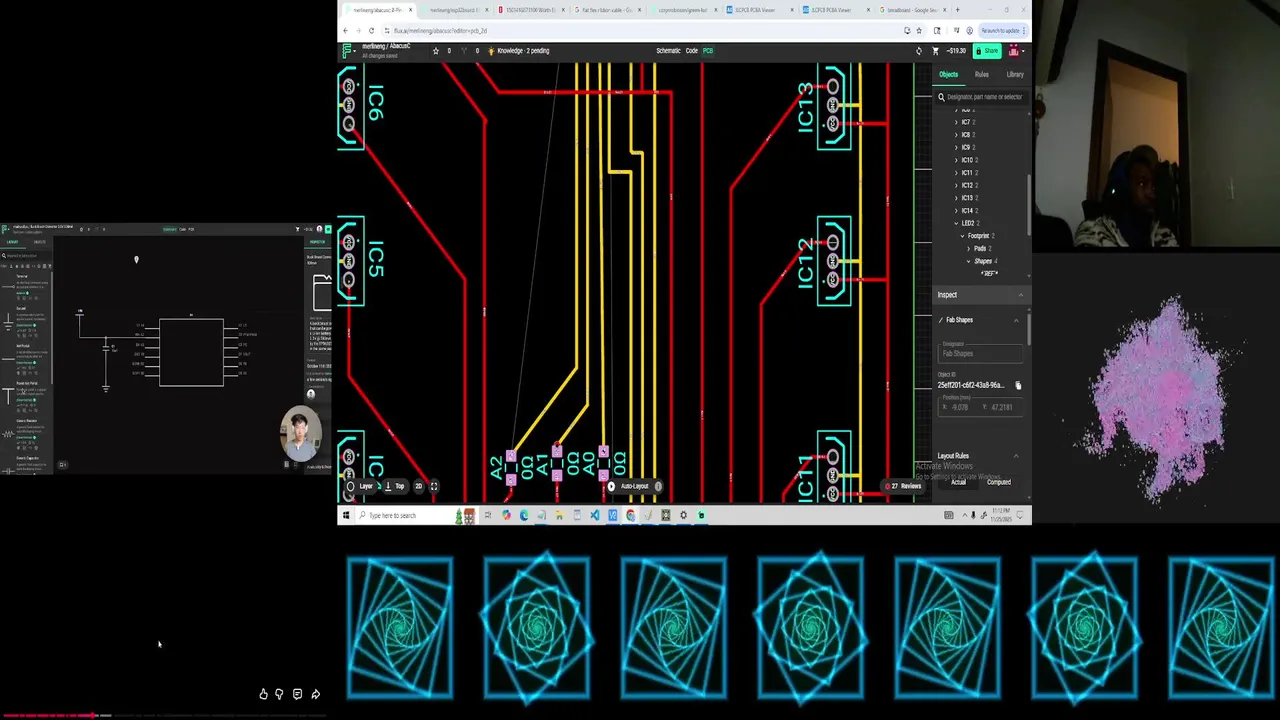
Task: Toggle the 2D view mode
Action: pyautogui.click(x=418, y=487)
